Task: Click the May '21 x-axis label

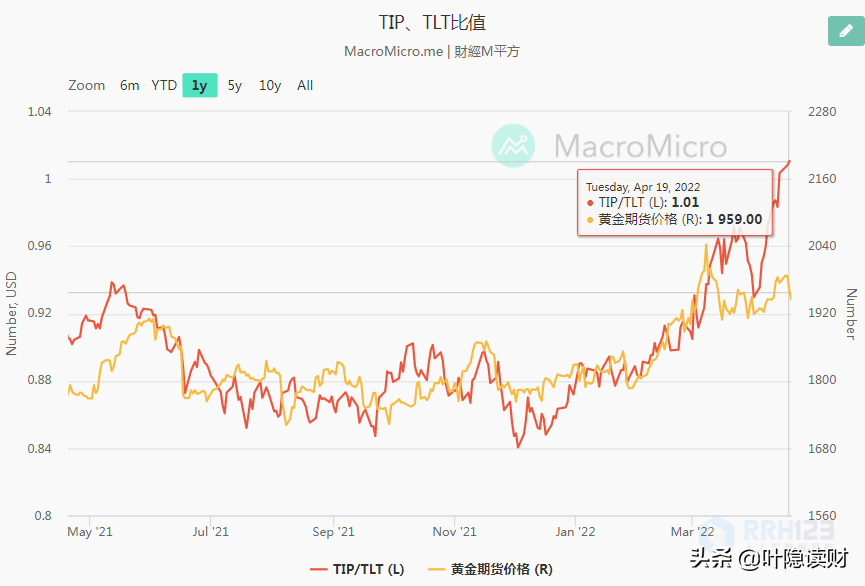Action: point(89,532)
